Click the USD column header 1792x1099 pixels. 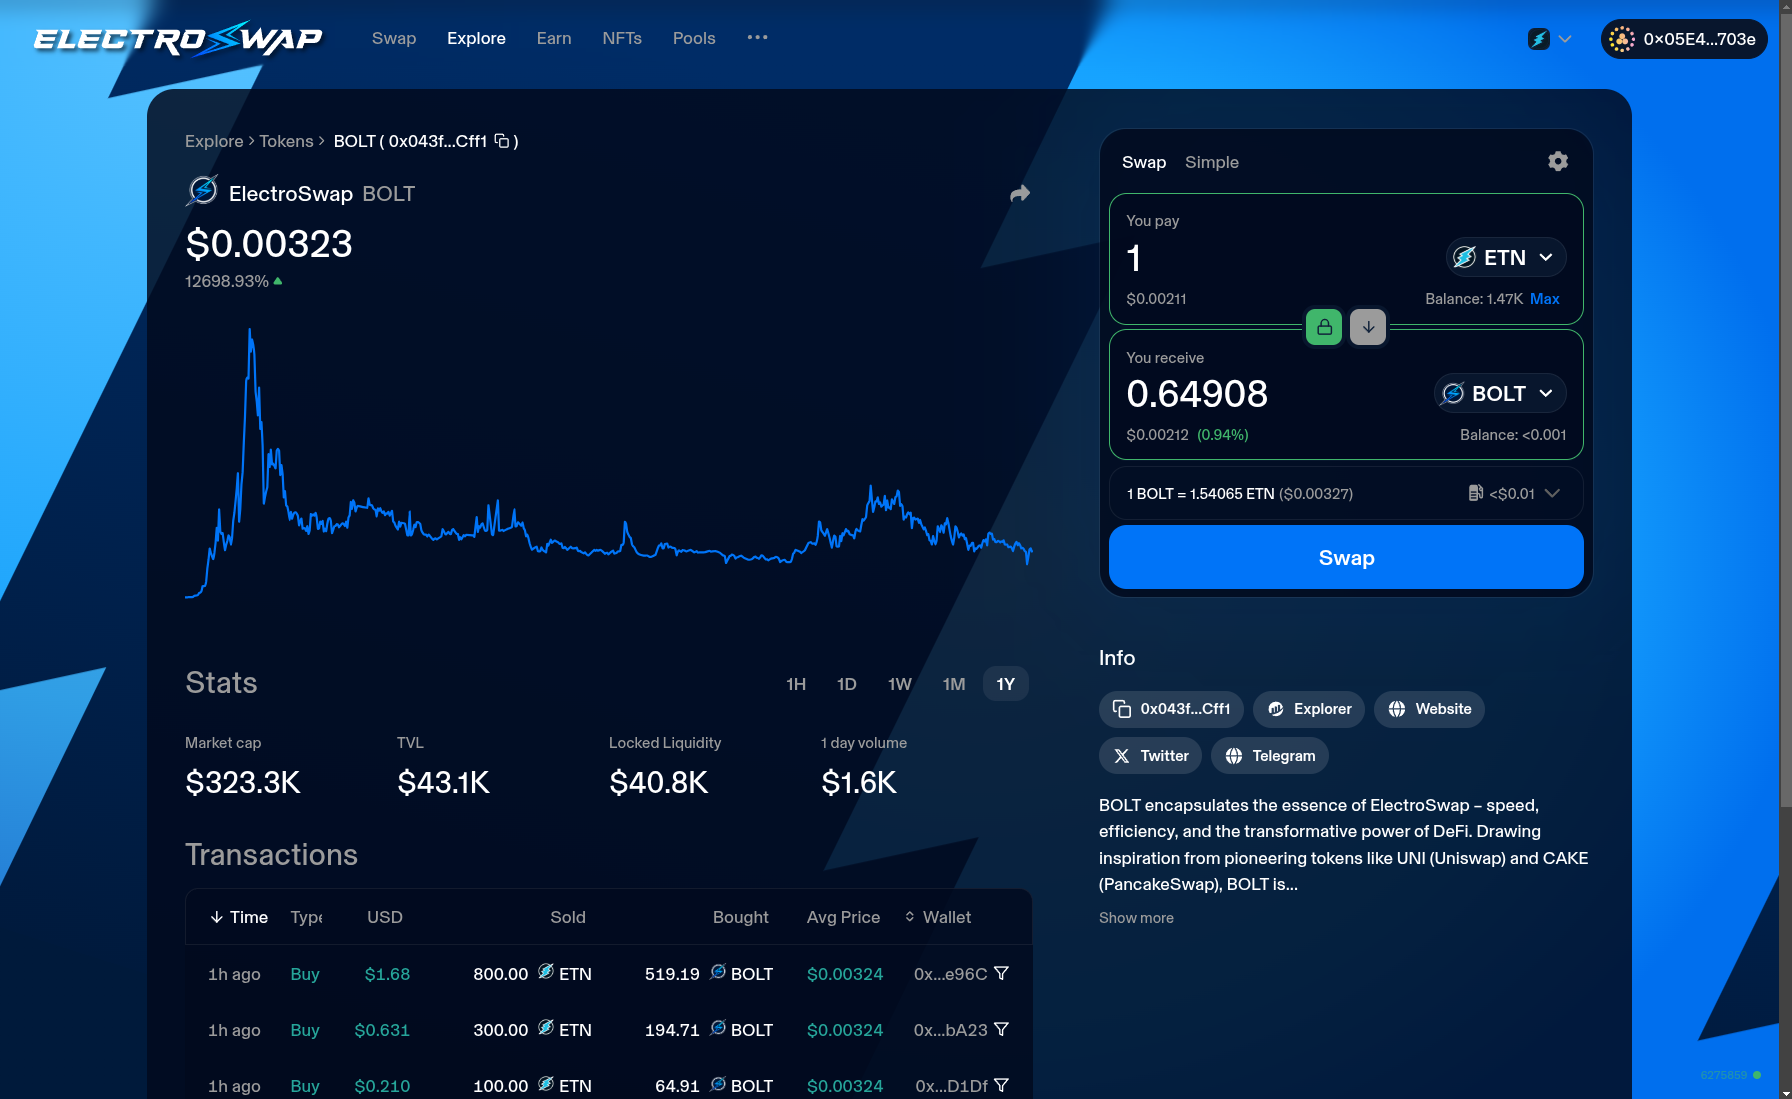pyautogui.click(x=385, y=917)
